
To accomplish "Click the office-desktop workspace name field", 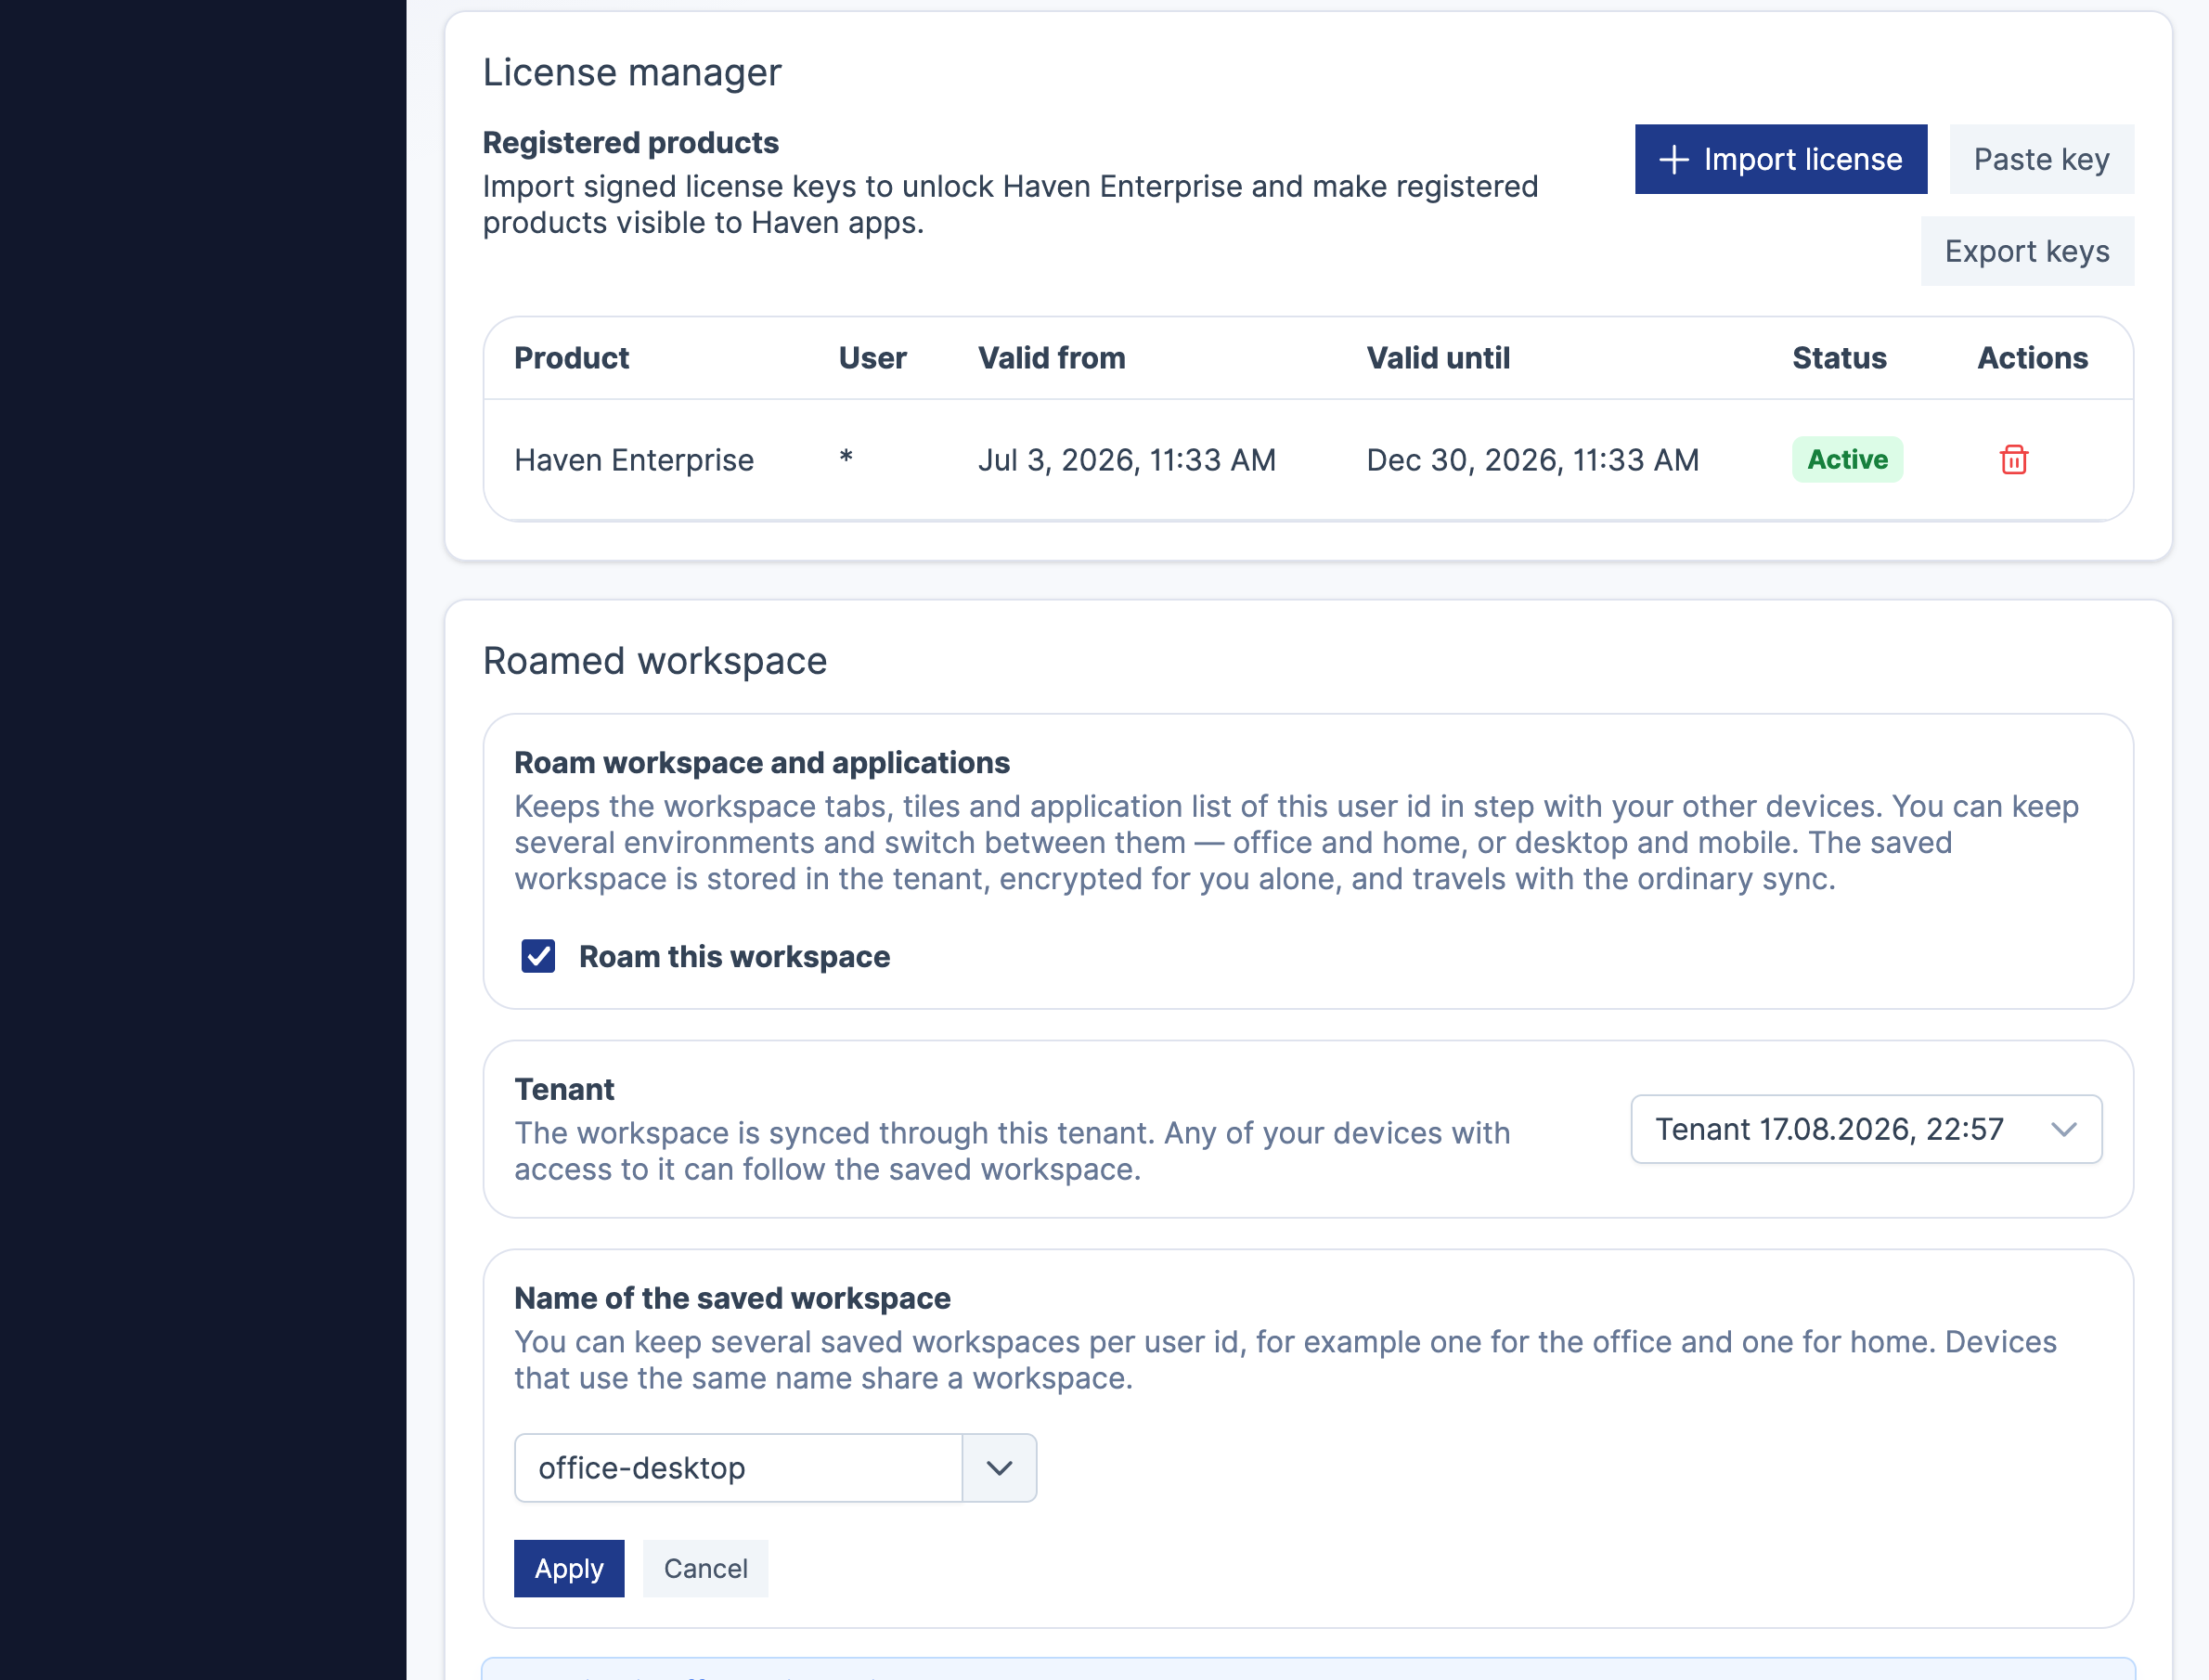I will (738, 1467).
